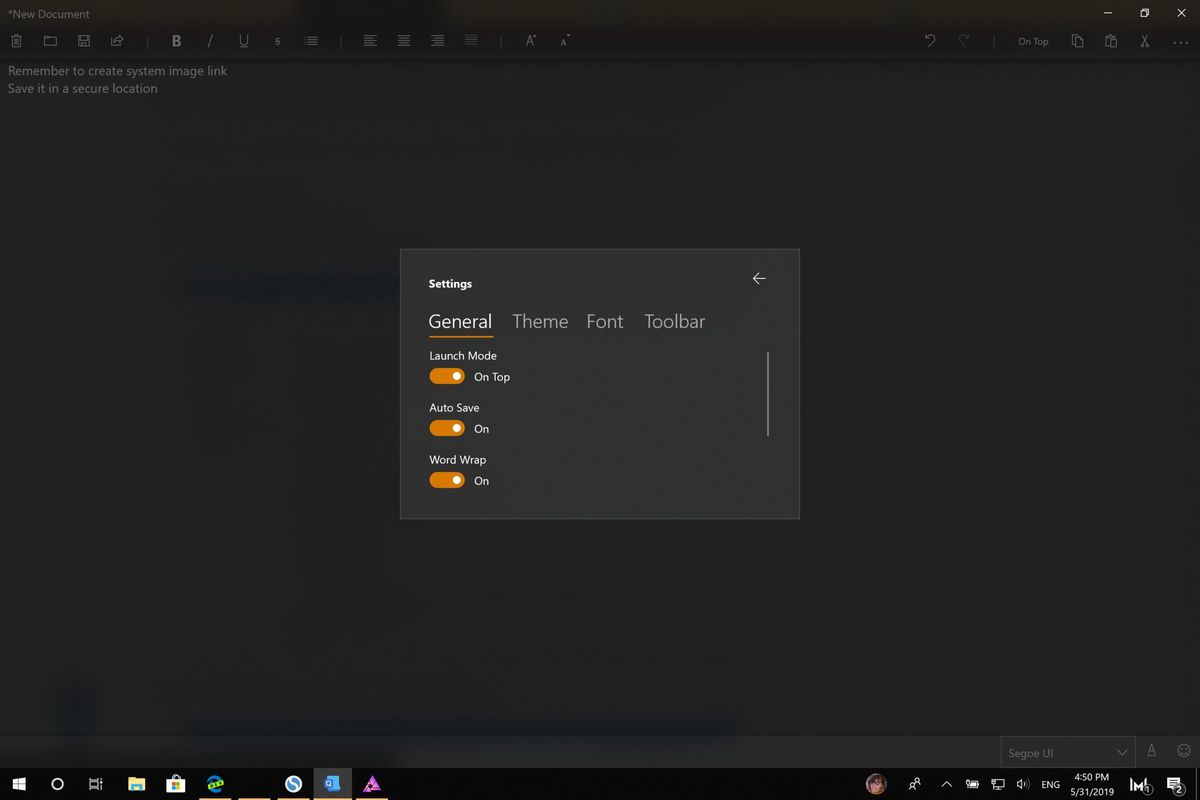Screen dimensions: 1200x800
Task: Align text to the center
Action: (x=404, y=41)
